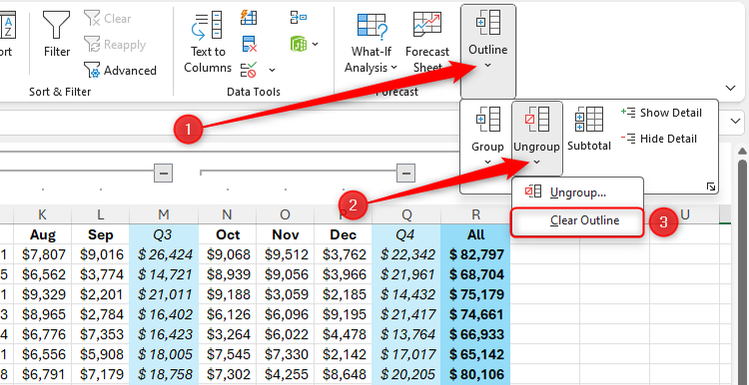This screenshot has height=385, width=749.
Task: Select column K header
Action: [x=43, y=215]
